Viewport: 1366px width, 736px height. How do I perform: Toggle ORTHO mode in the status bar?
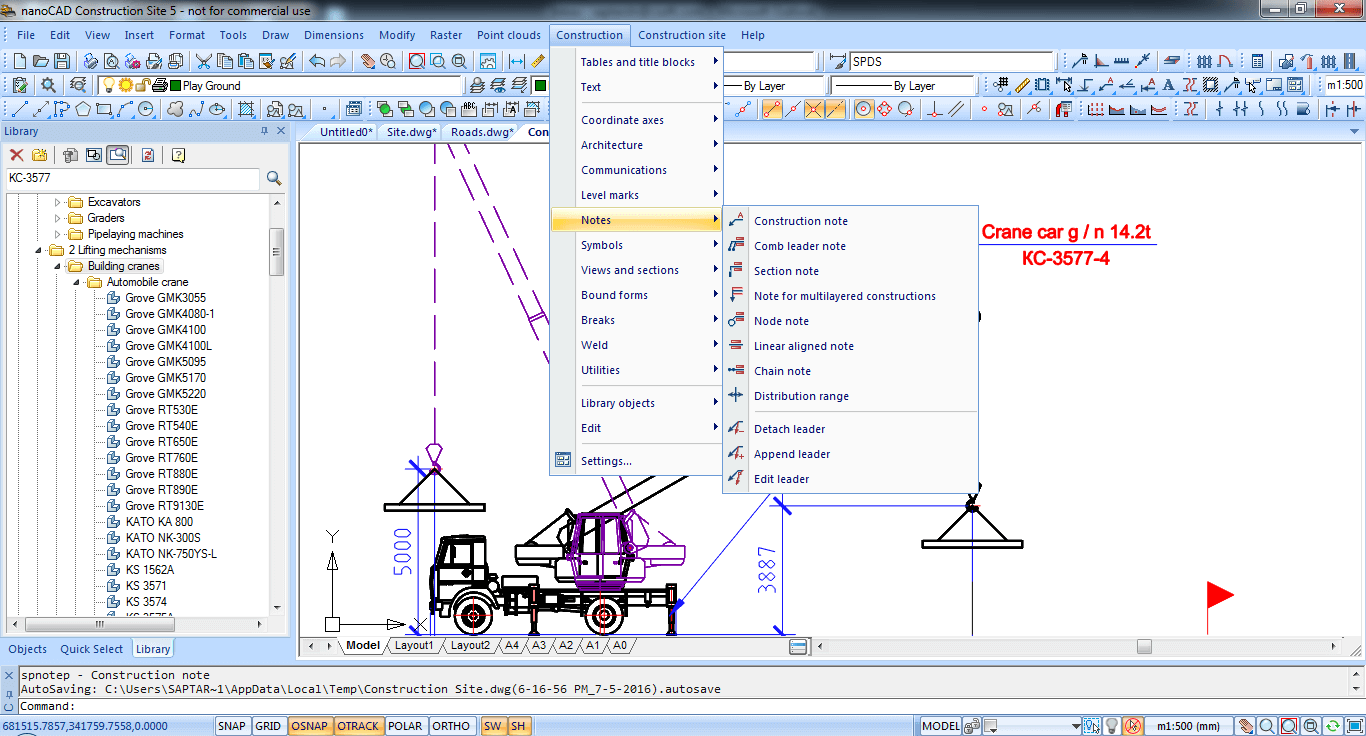coord(451,726)
